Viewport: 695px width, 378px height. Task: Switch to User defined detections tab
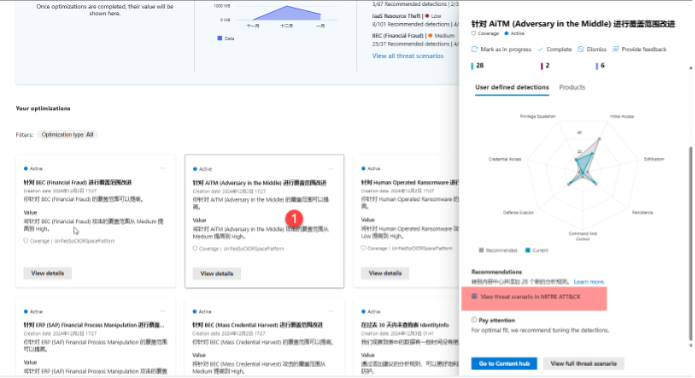(512, 87)
